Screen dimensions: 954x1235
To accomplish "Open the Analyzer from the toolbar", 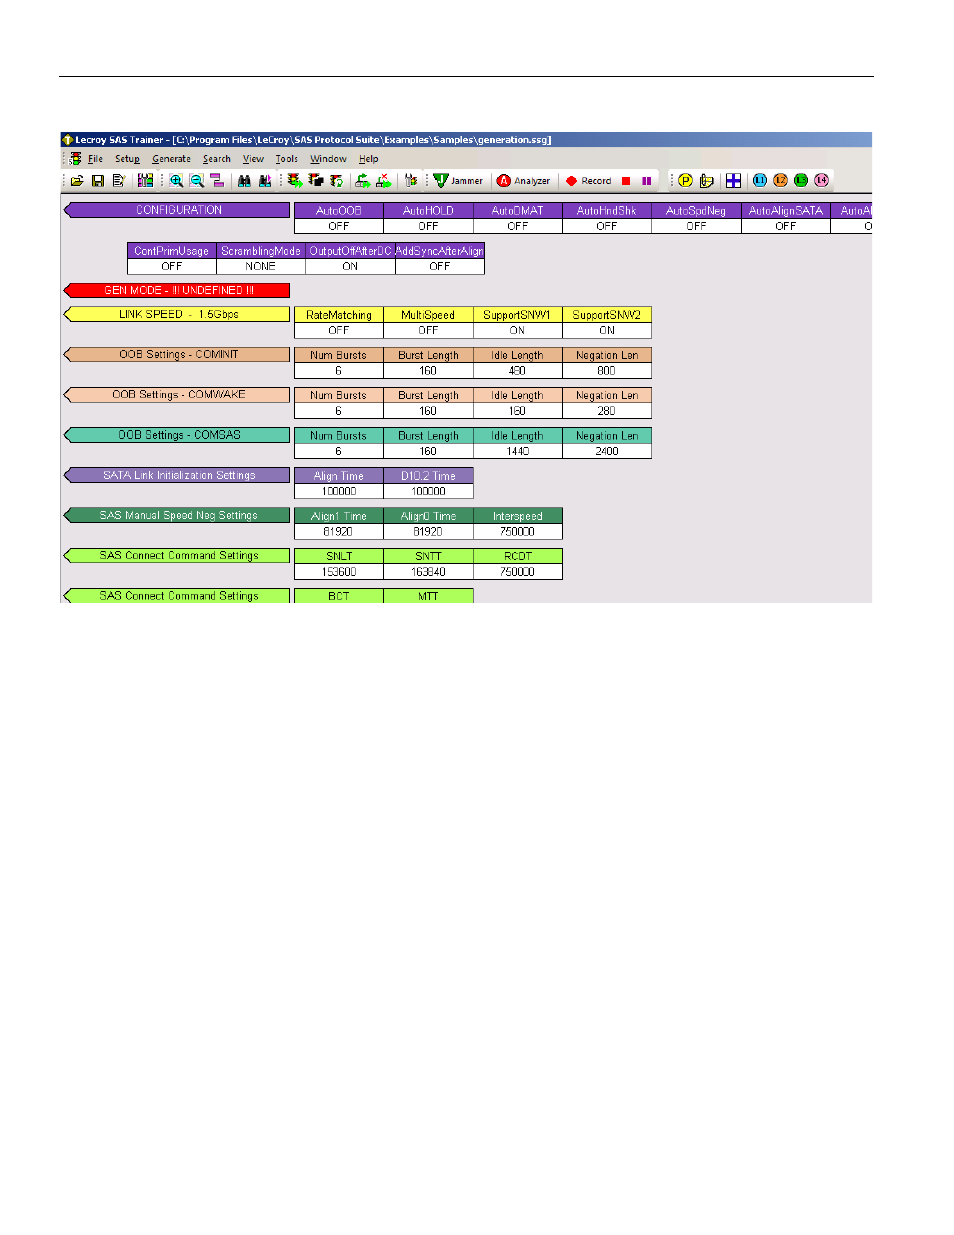I will tap(524, 181).
